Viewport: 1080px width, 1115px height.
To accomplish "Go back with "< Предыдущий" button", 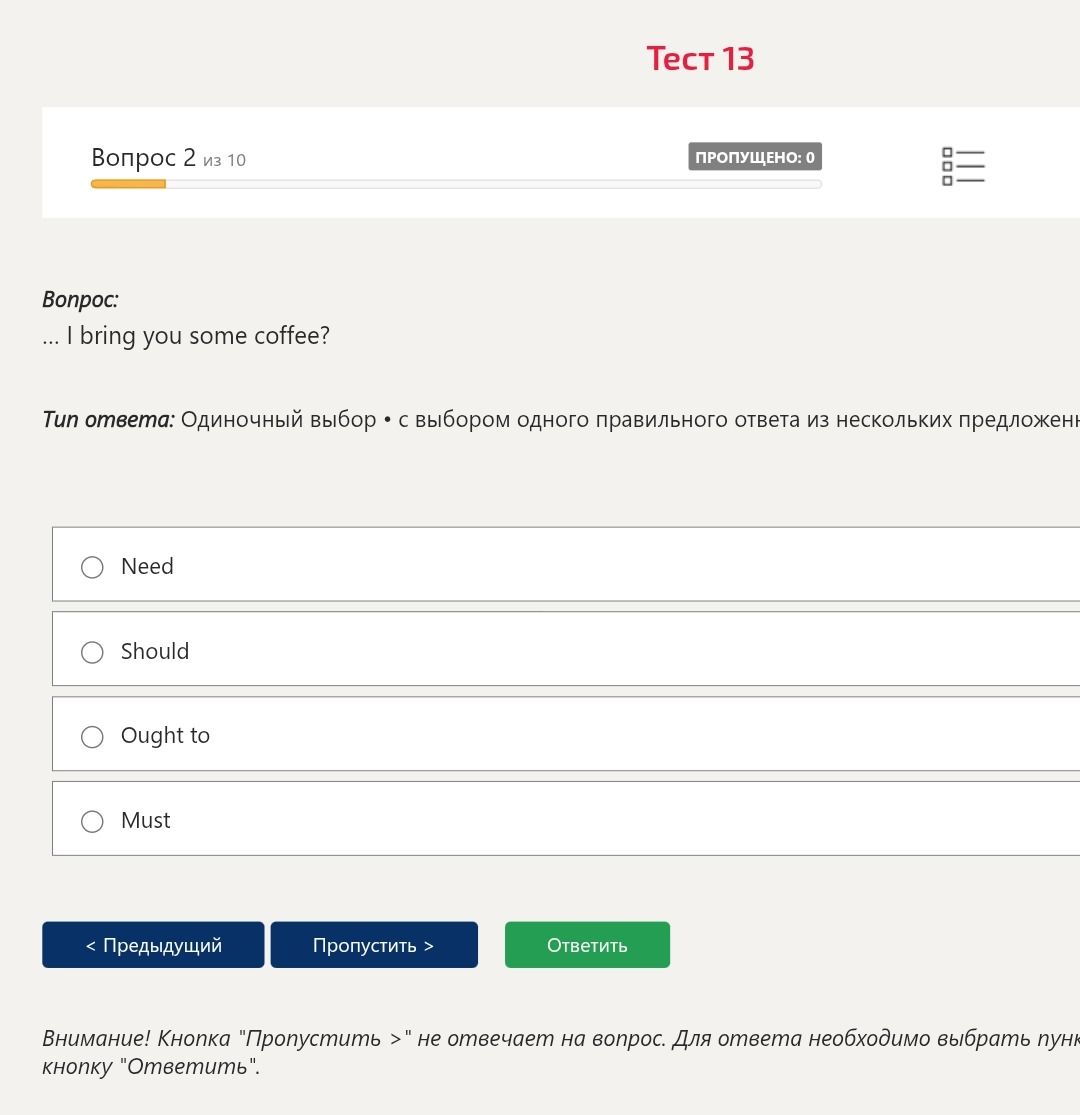I will pyautogui.click(x=153, y=945).
